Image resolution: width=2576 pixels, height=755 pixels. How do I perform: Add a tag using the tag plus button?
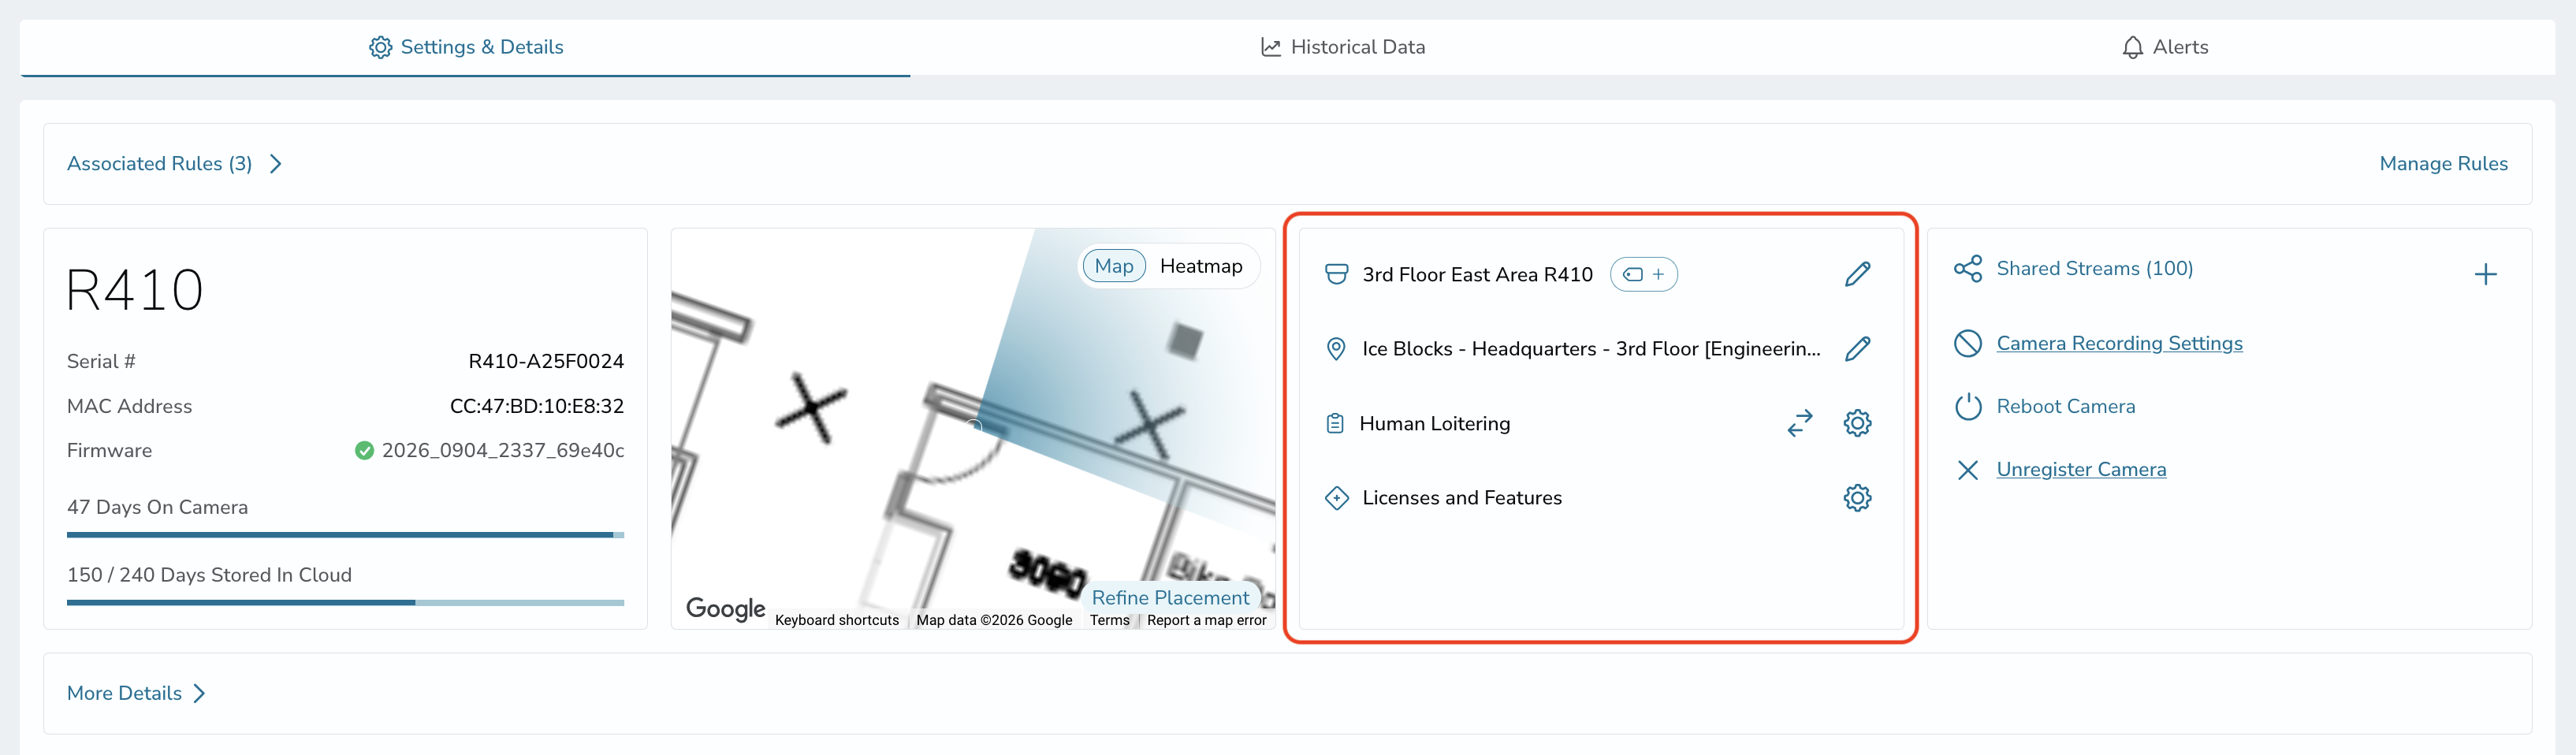pos(1643,274)
